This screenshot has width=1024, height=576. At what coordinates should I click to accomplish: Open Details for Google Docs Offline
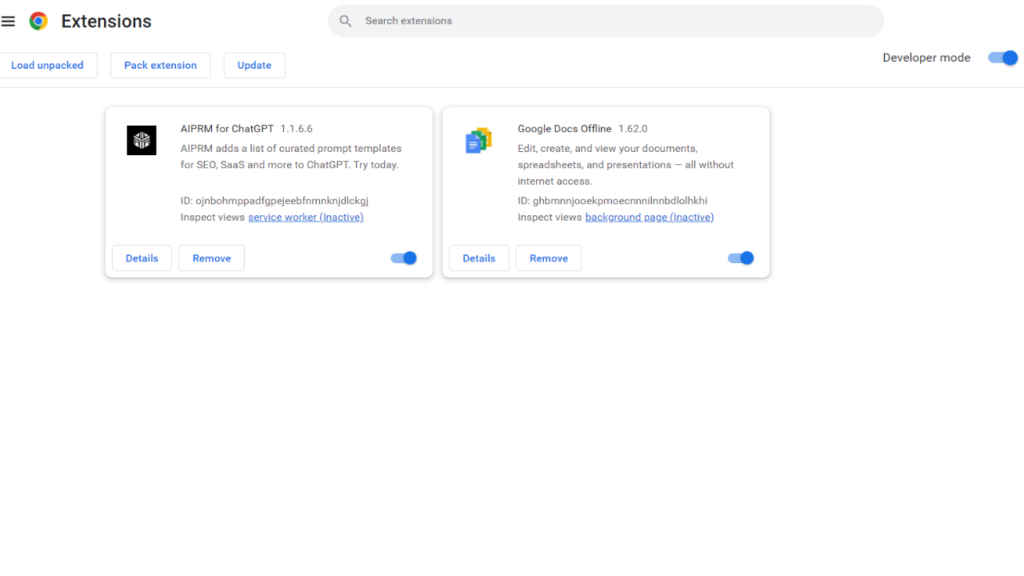(479, 258)
